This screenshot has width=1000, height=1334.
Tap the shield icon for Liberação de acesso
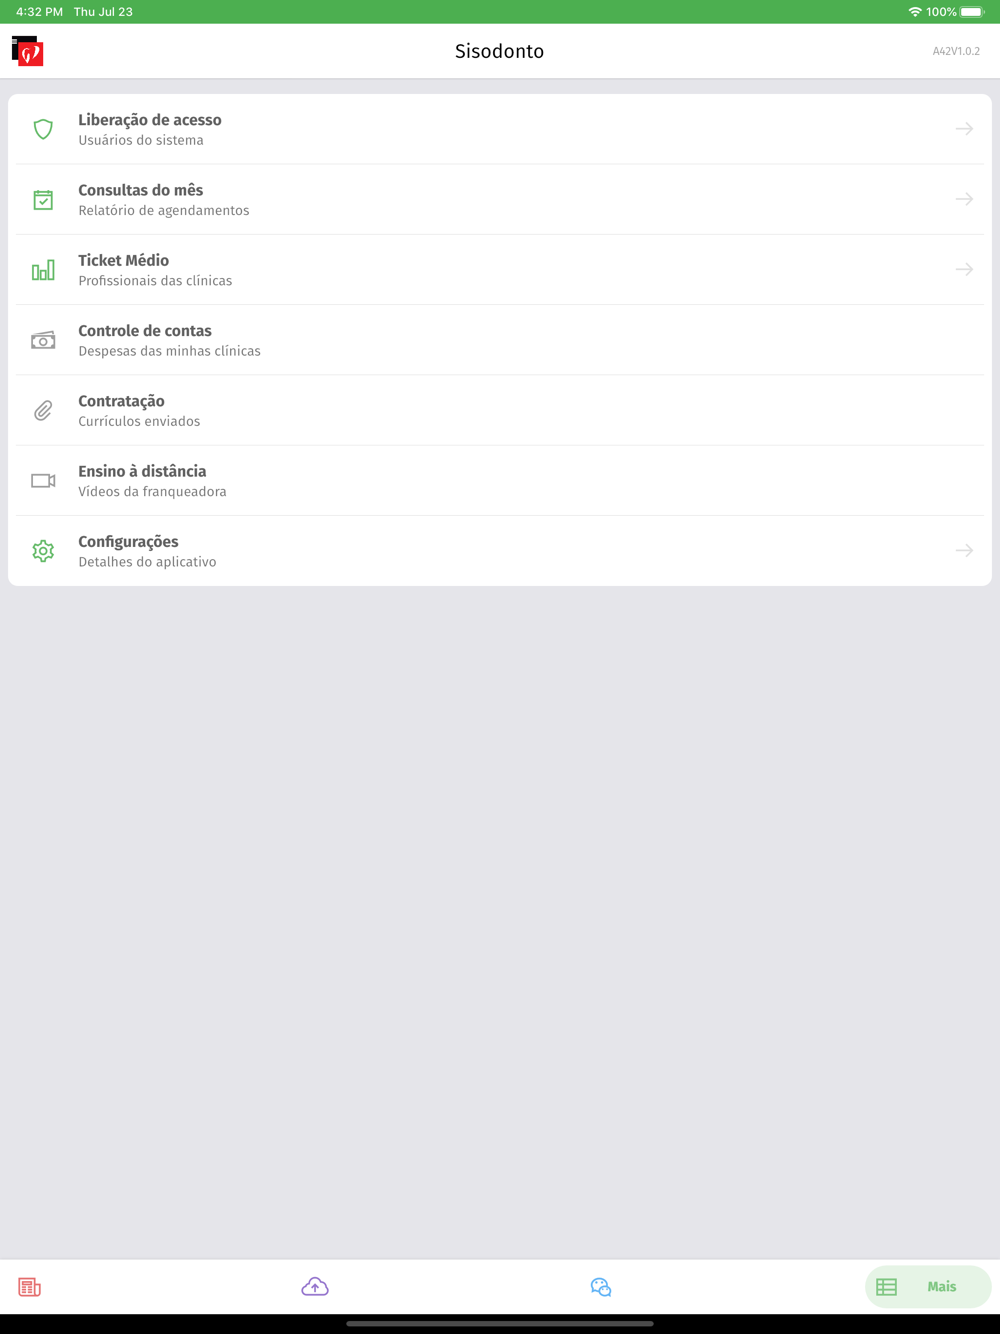[43, 129]
